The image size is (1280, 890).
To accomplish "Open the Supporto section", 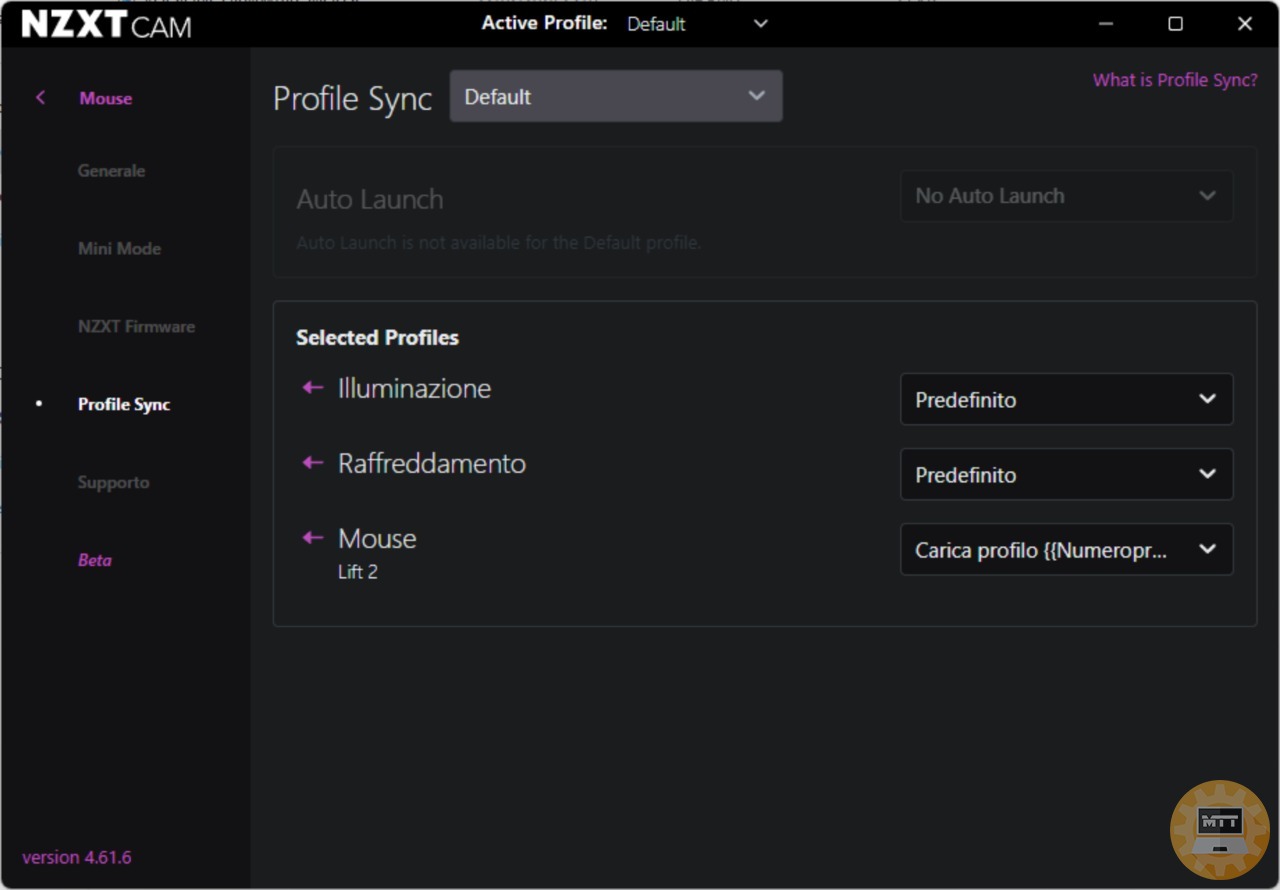I will pos(113,483).
